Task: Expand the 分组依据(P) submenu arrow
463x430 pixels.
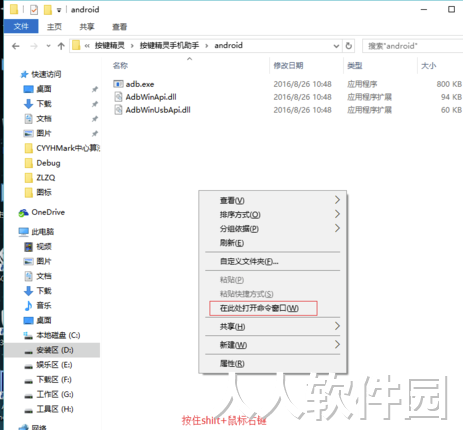Action: (x=337, y=228)
